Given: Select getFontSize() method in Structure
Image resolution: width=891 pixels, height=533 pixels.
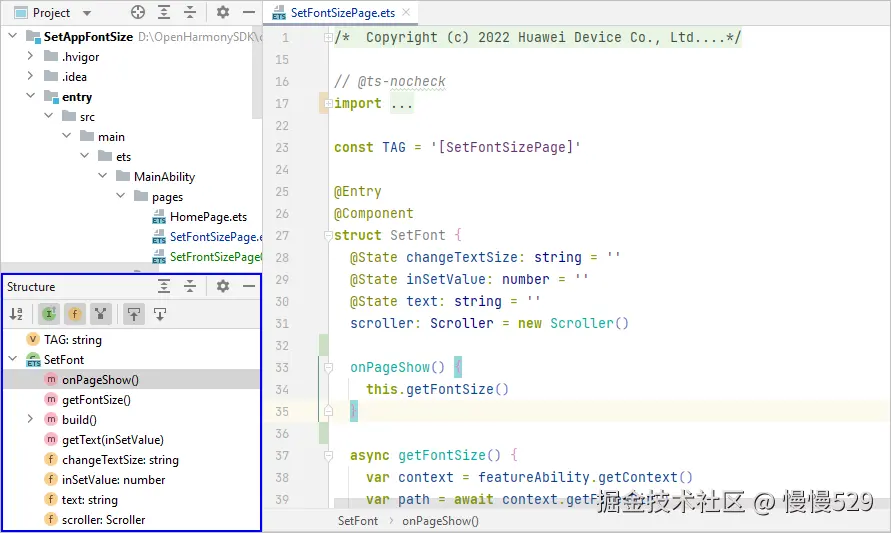Looking at the screenshot, I should [x=96, y=400].
